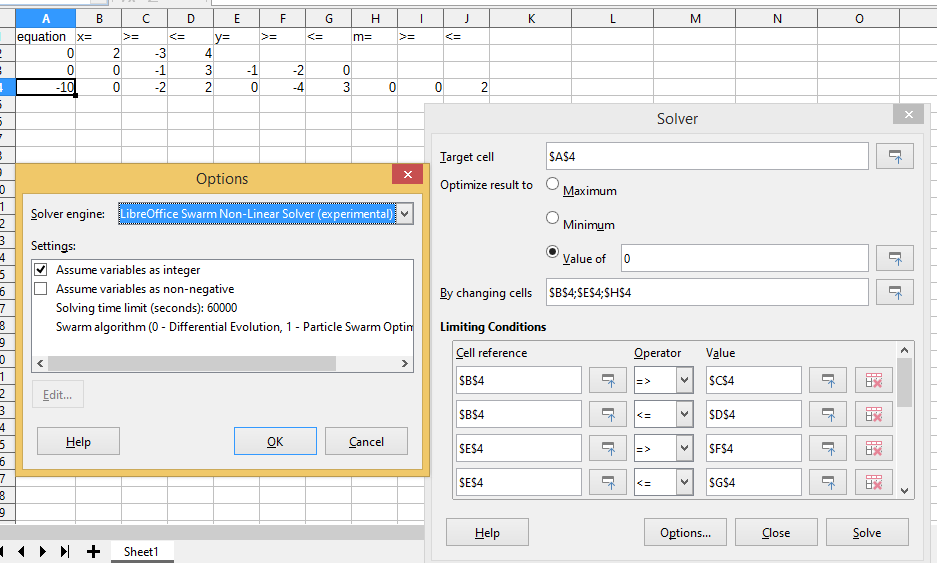Click Value of input field
Viewport: 937px width, 563px height.
pos(745,258)
